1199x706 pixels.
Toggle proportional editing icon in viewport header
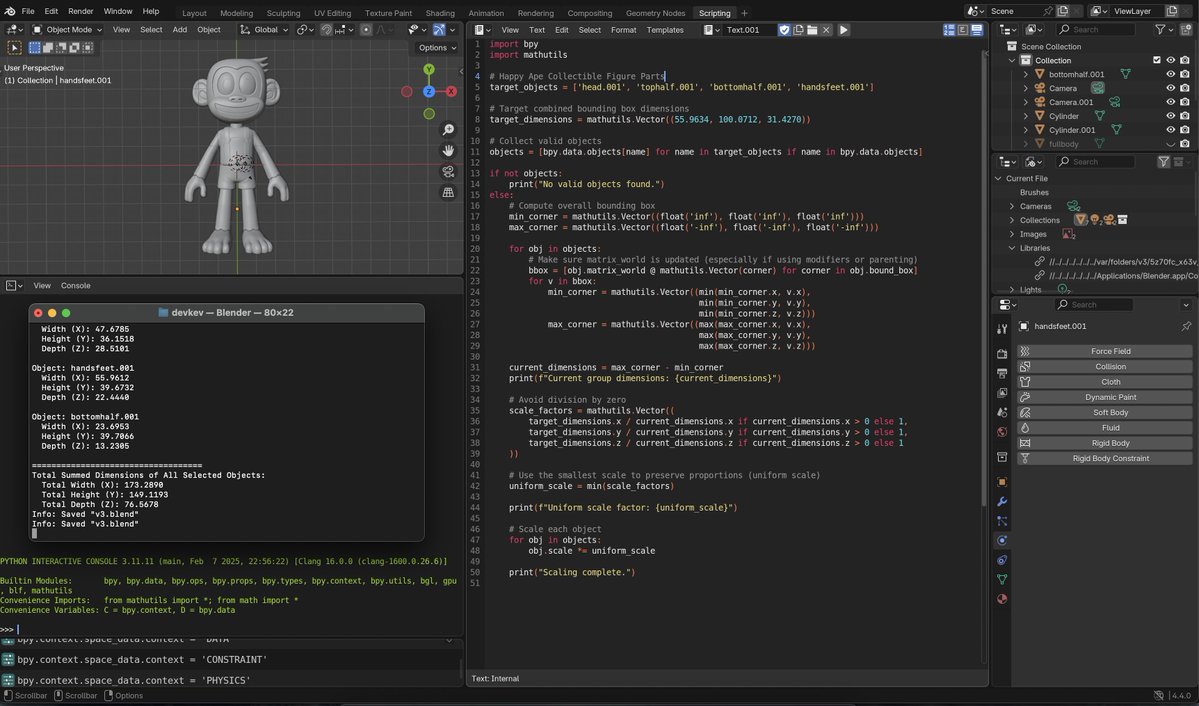click(x=366, y=30)
